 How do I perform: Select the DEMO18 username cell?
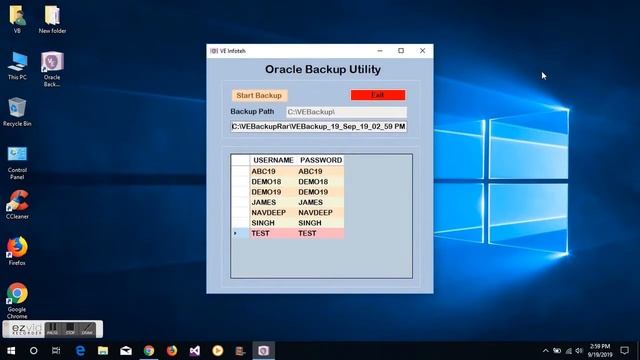tap(273, 182)
